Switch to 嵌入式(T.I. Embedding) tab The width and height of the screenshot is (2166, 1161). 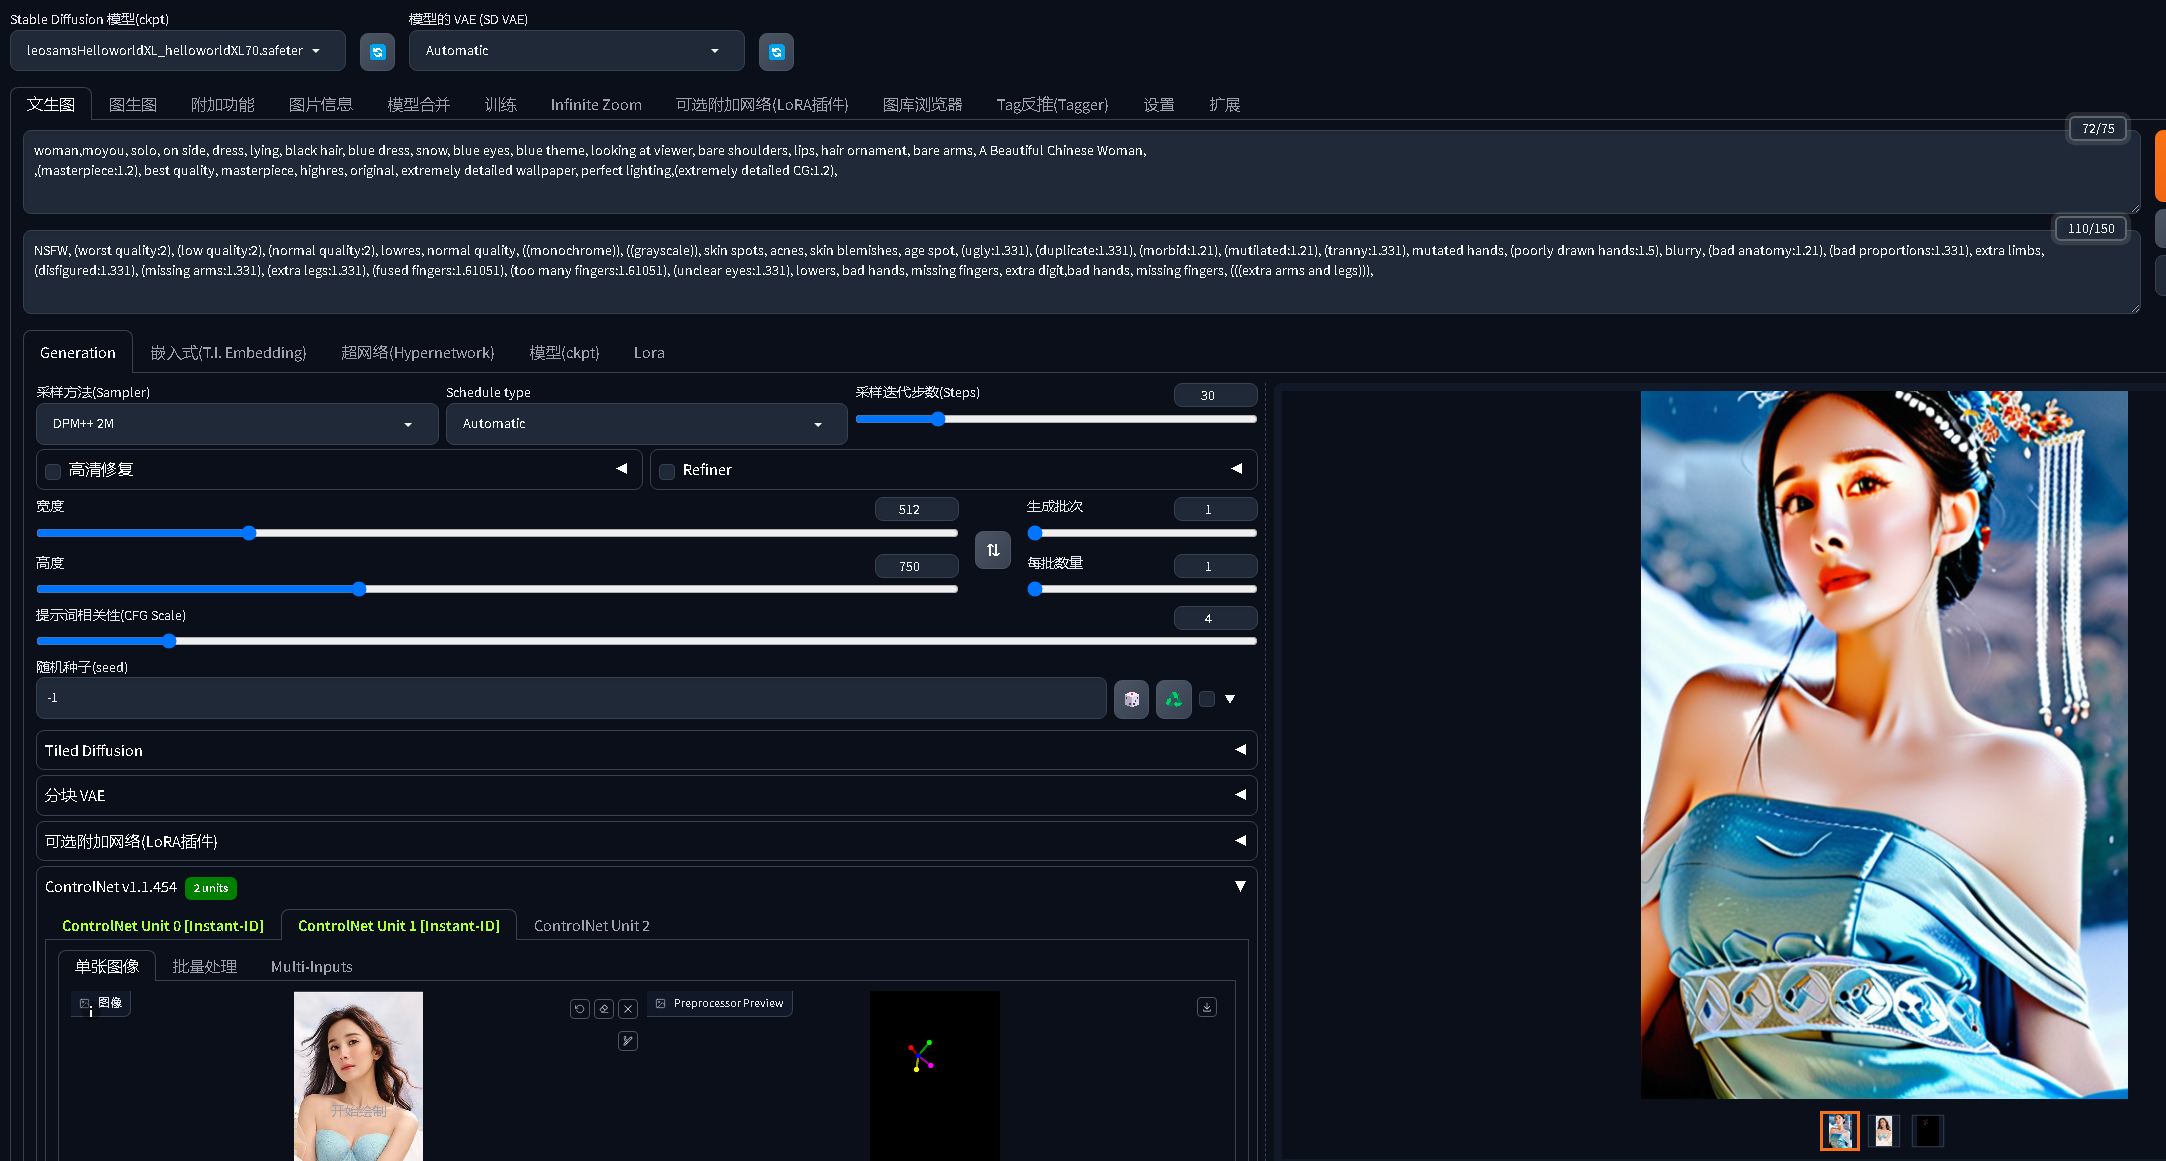228,353
